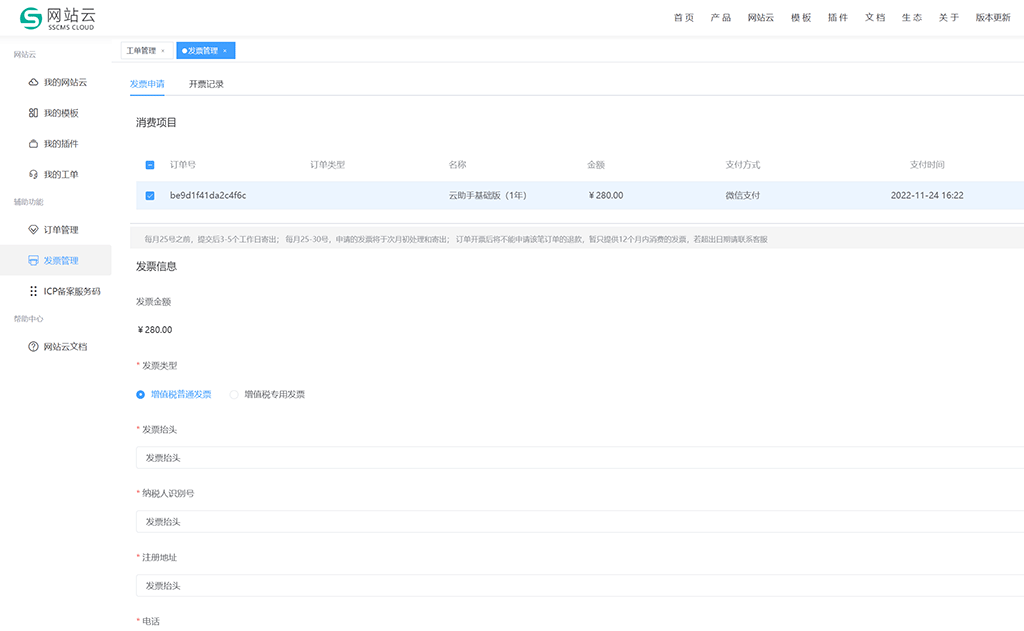Screen dimensions: 1024x631
Task: Click the 网站云文档 help icon
Action: click(33, 346)
